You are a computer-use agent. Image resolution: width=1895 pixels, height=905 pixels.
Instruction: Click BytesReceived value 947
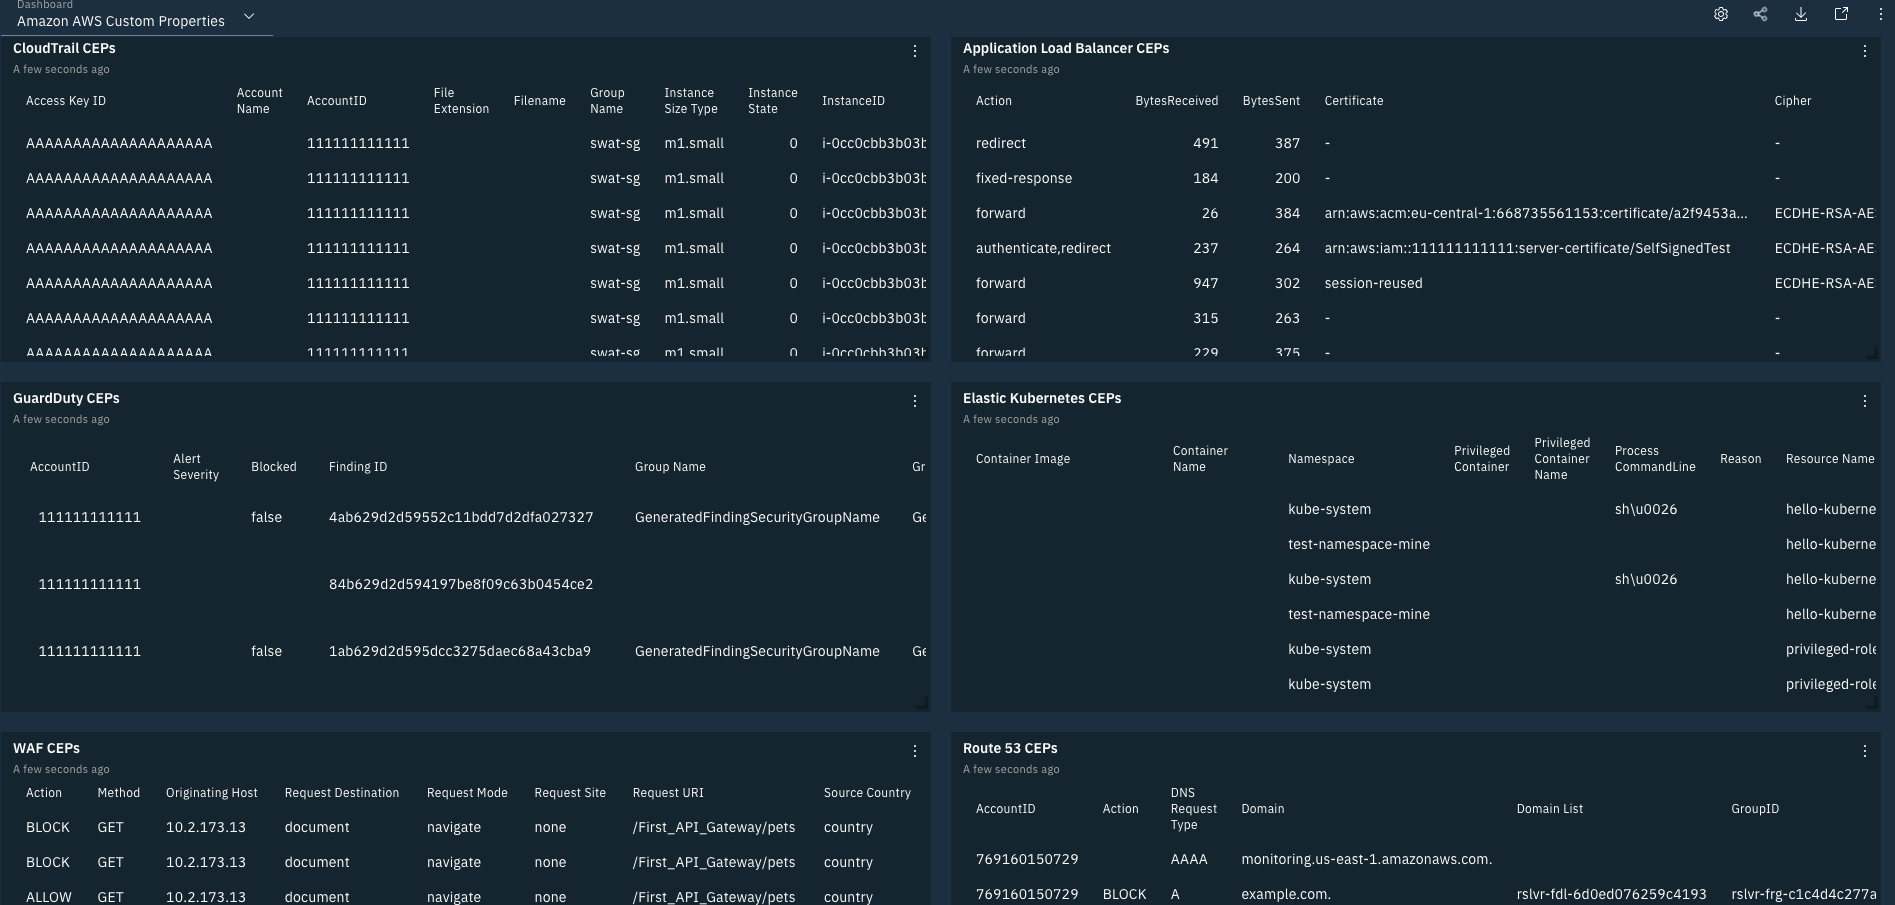1205,283
